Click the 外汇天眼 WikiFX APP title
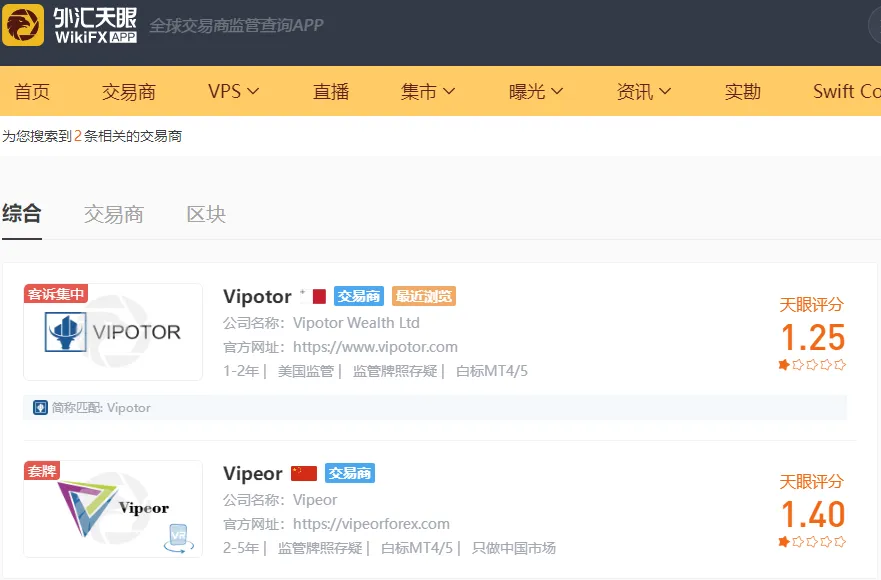Viewport: 881px width, 580px height. pos(96,25)
